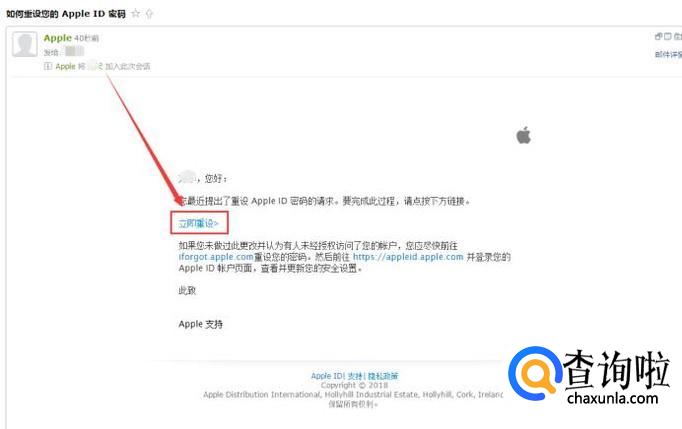Click the 加入此次会话 conversation text

tap(127, 66)
